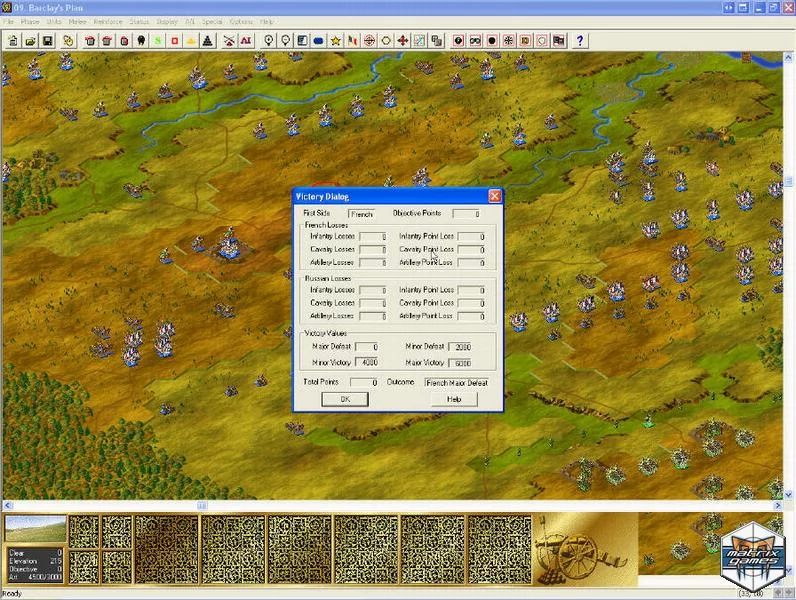
Task: Click the Outcome field French Major Defeat
Action: click(457, 383)
